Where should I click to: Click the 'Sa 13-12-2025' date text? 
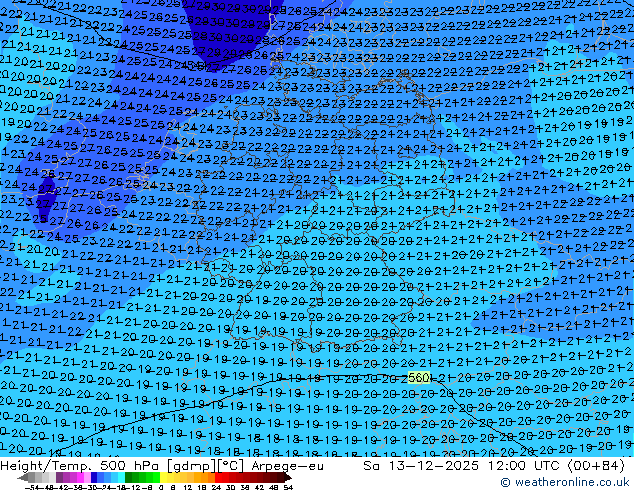point(421,466)
